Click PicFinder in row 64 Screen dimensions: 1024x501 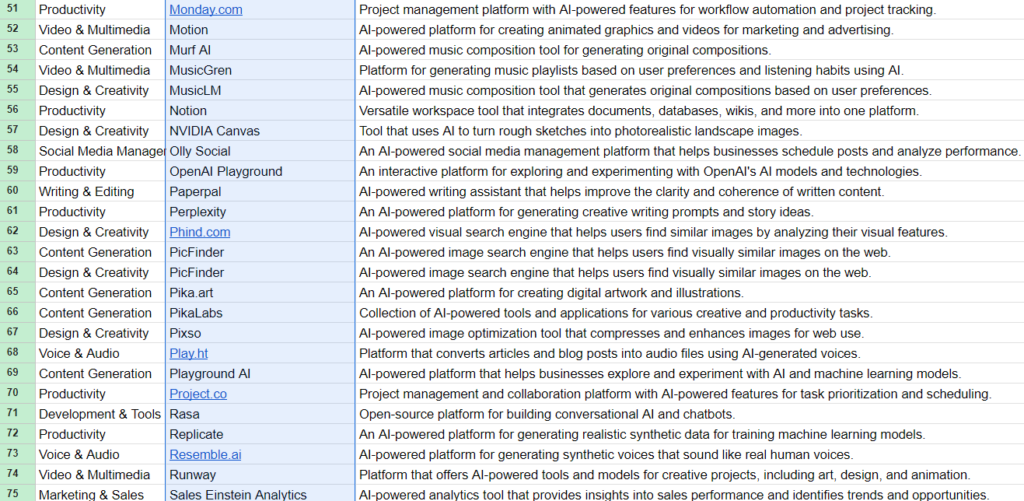click(x=261, y=273)
